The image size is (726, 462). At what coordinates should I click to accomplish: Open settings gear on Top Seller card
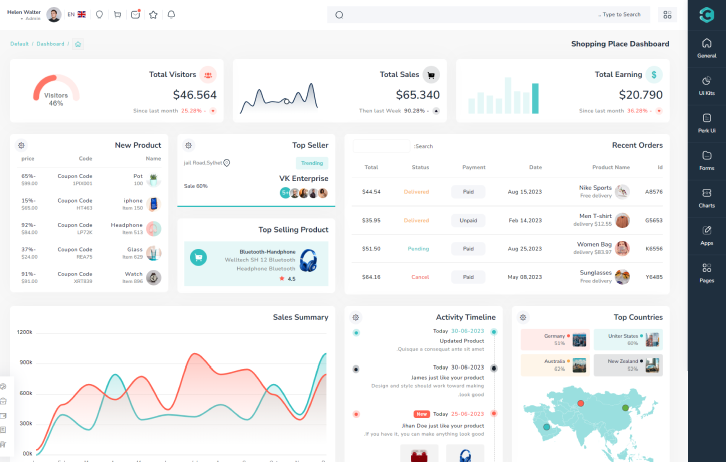[187, 145]
